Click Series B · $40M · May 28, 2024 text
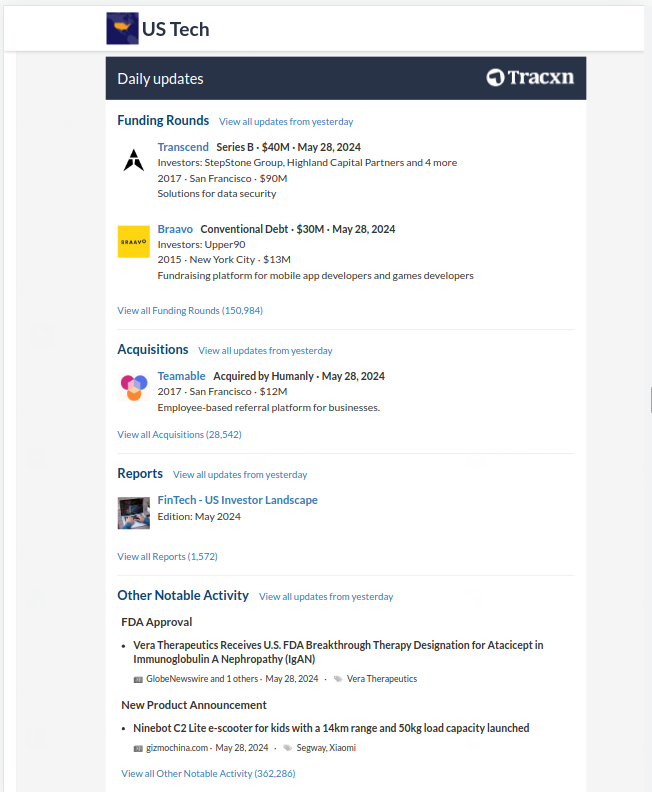Screen dimensions: 652x792 (288, 147)
